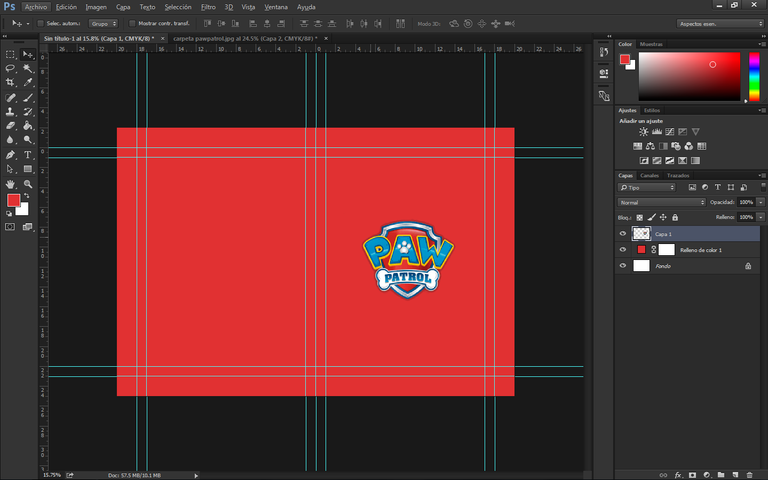The image size is (768, 480).
Task: Select the Zoom tool
Action: [28, 184]
